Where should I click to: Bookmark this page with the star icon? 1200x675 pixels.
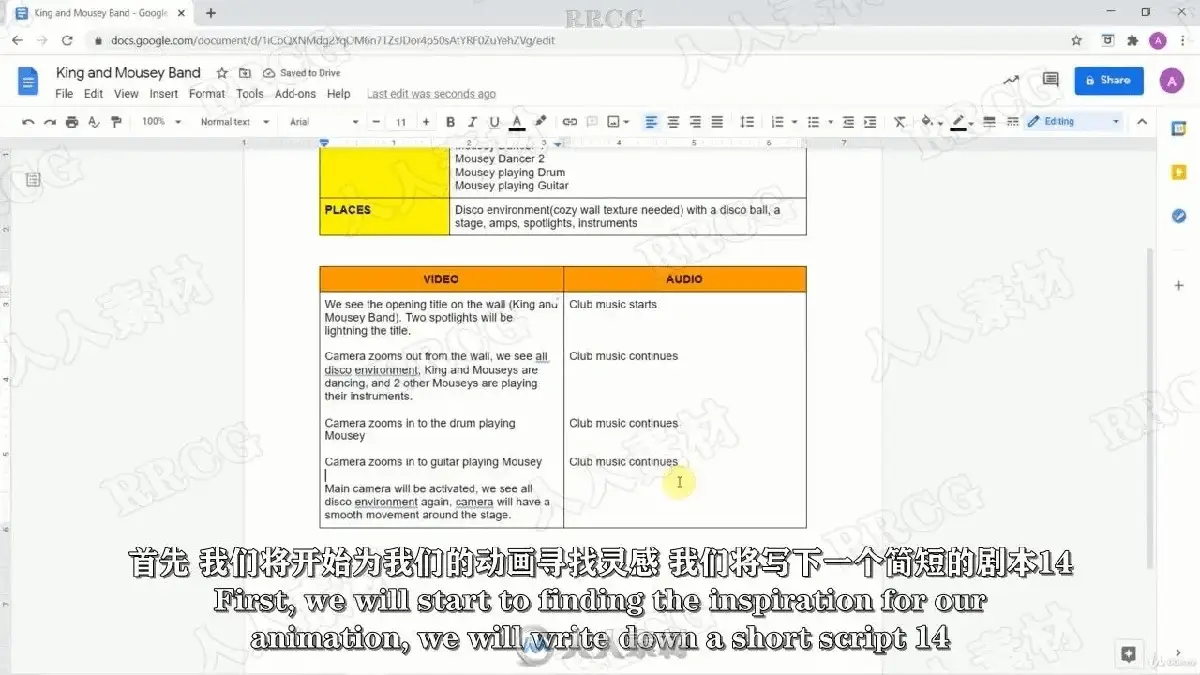pyautogui.click(x=1077, y=41)
